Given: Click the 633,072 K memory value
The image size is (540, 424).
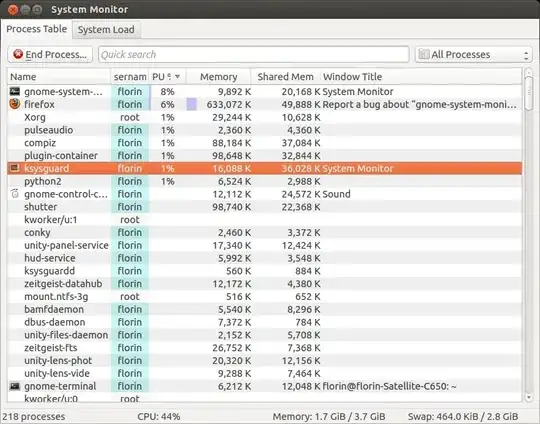Looking at the screenshot, I should pos(229,104).
